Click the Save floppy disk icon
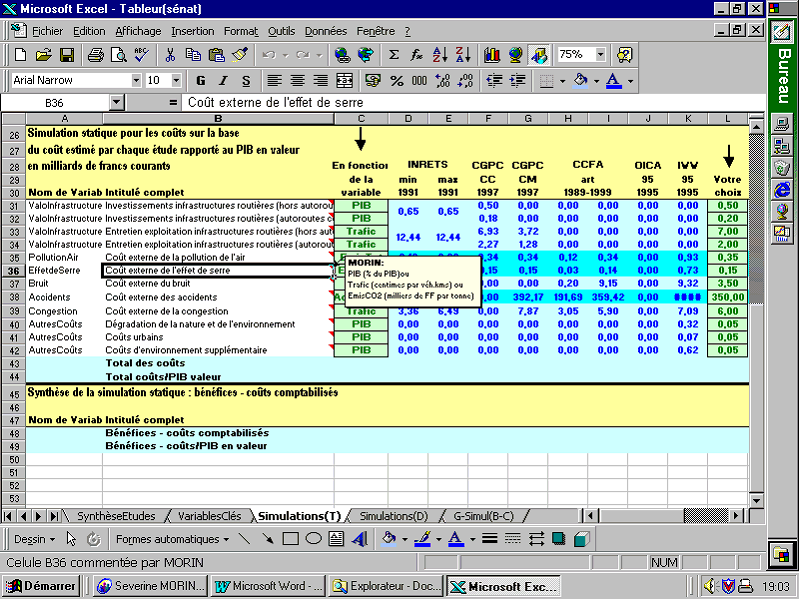 click(x=67, y=55)
